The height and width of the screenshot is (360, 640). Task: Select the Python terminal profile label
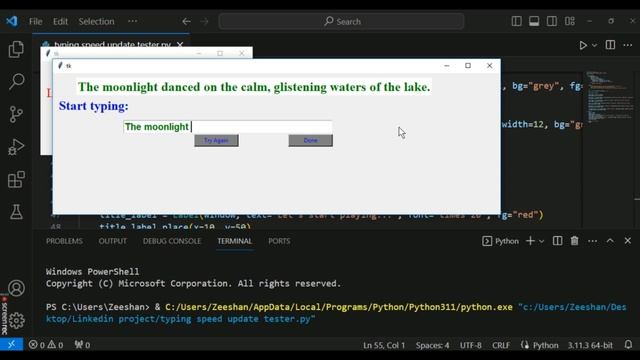pos(501,241)
